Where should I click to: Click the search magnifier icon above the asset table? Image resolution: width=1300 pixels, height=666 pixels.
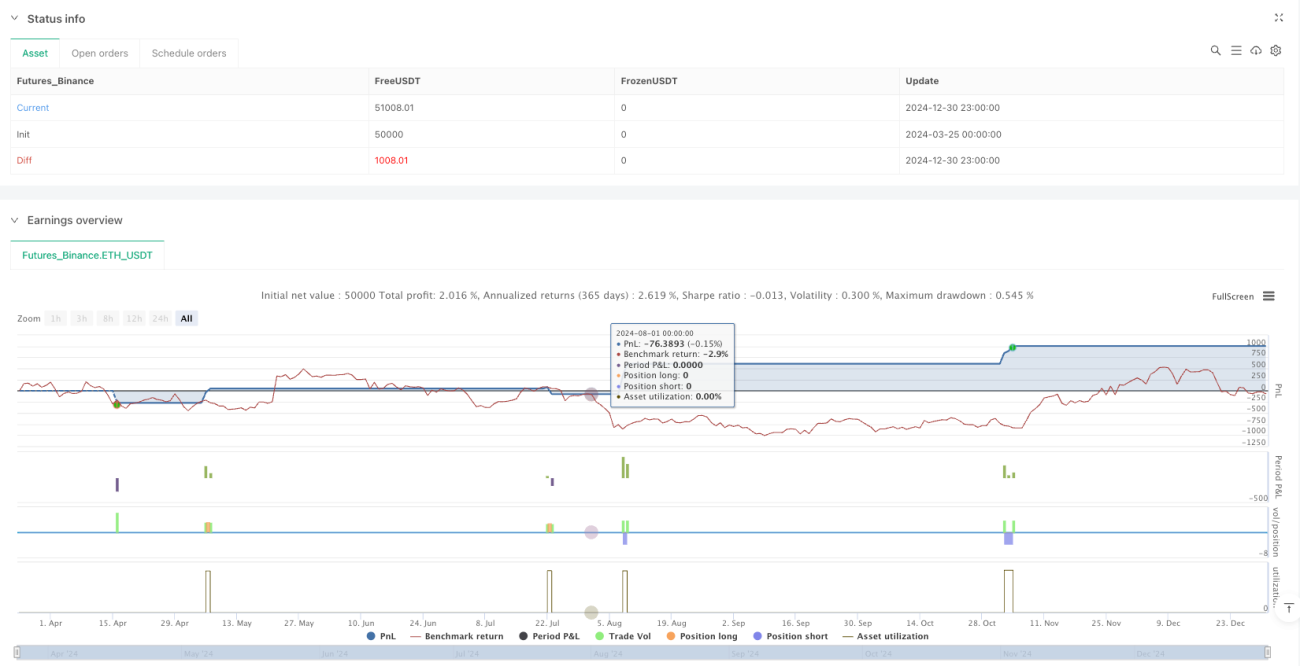tap(1216, 50)
